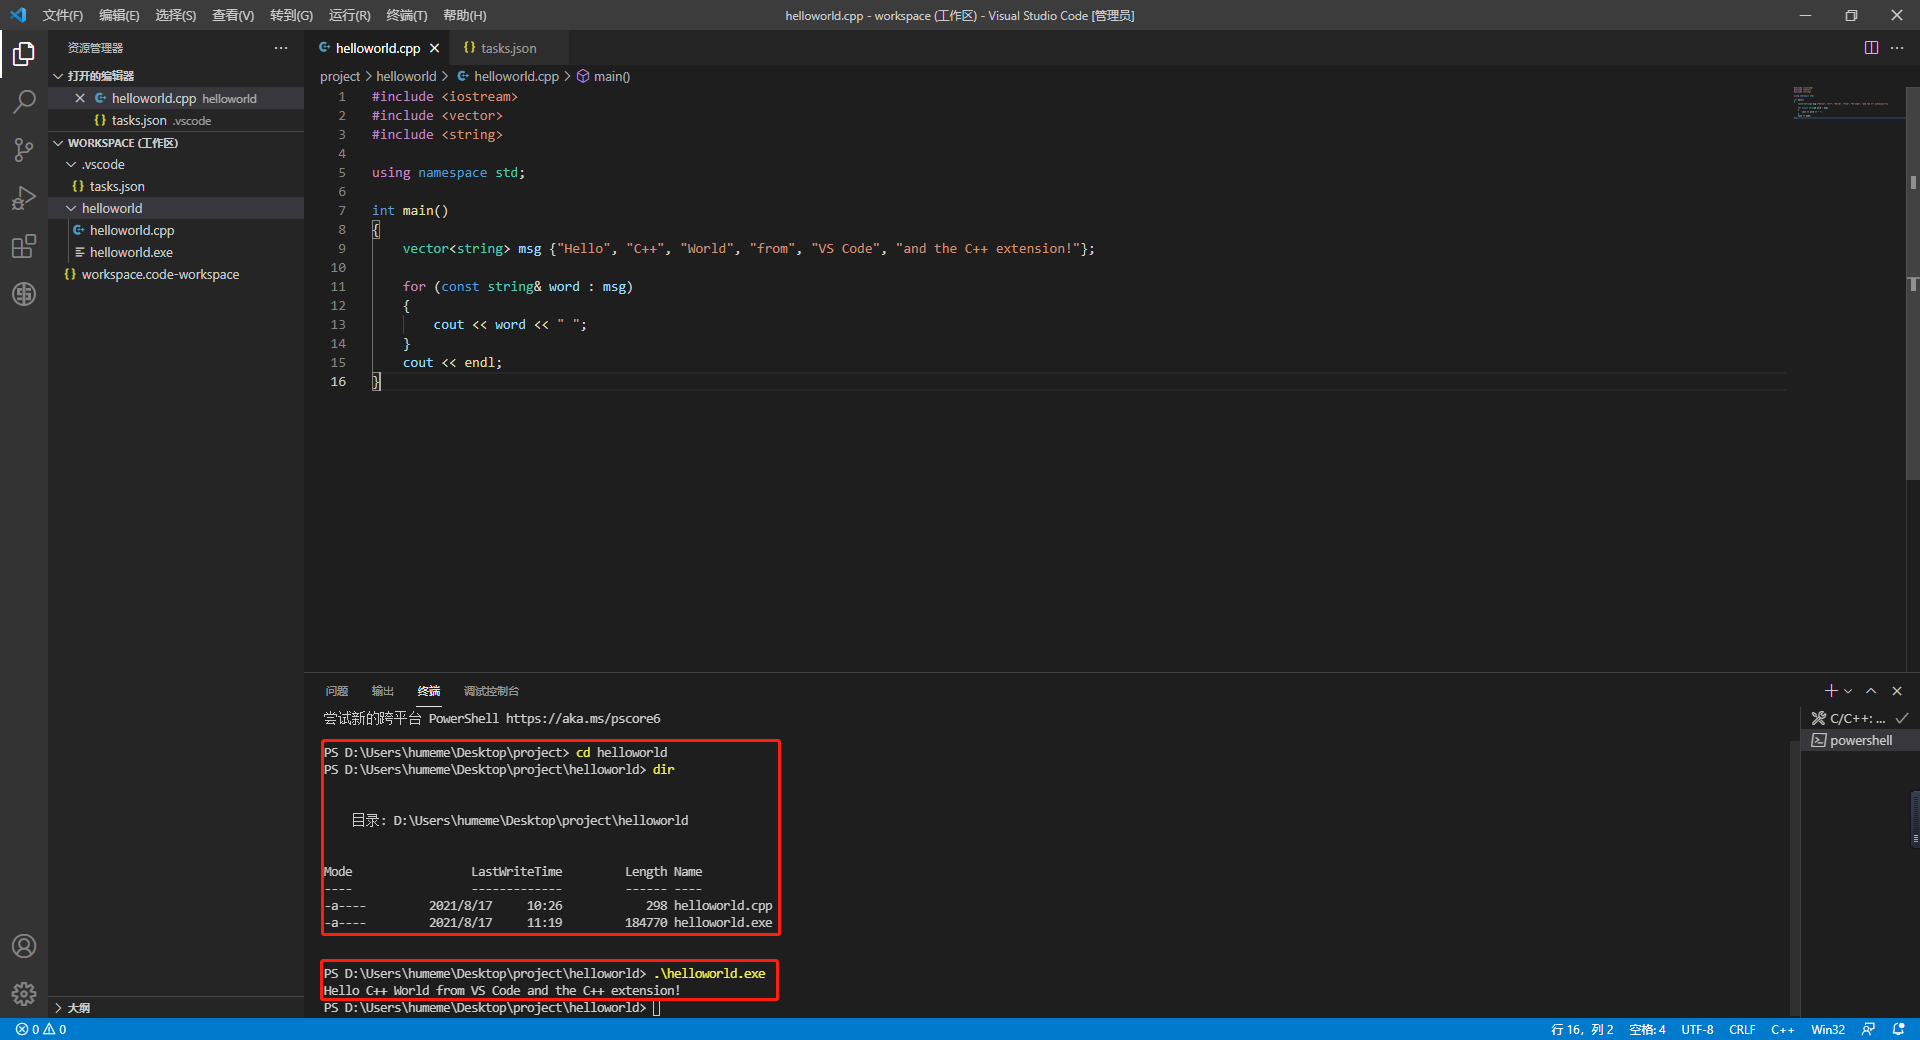Switch to the 输出 panel tab
1920x1040 pixels.
(383, 691)
